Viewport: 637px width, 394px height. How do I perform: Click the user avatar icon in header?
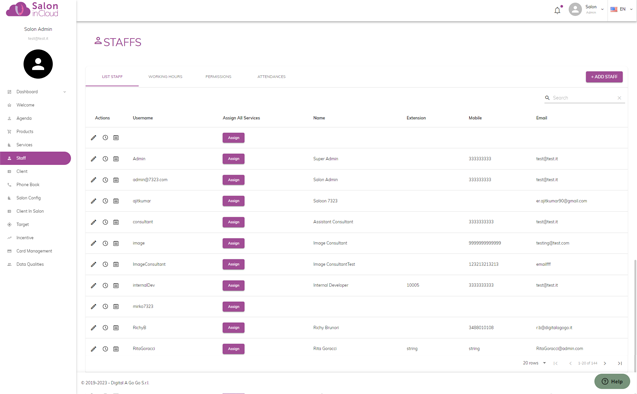coord(575,9)
